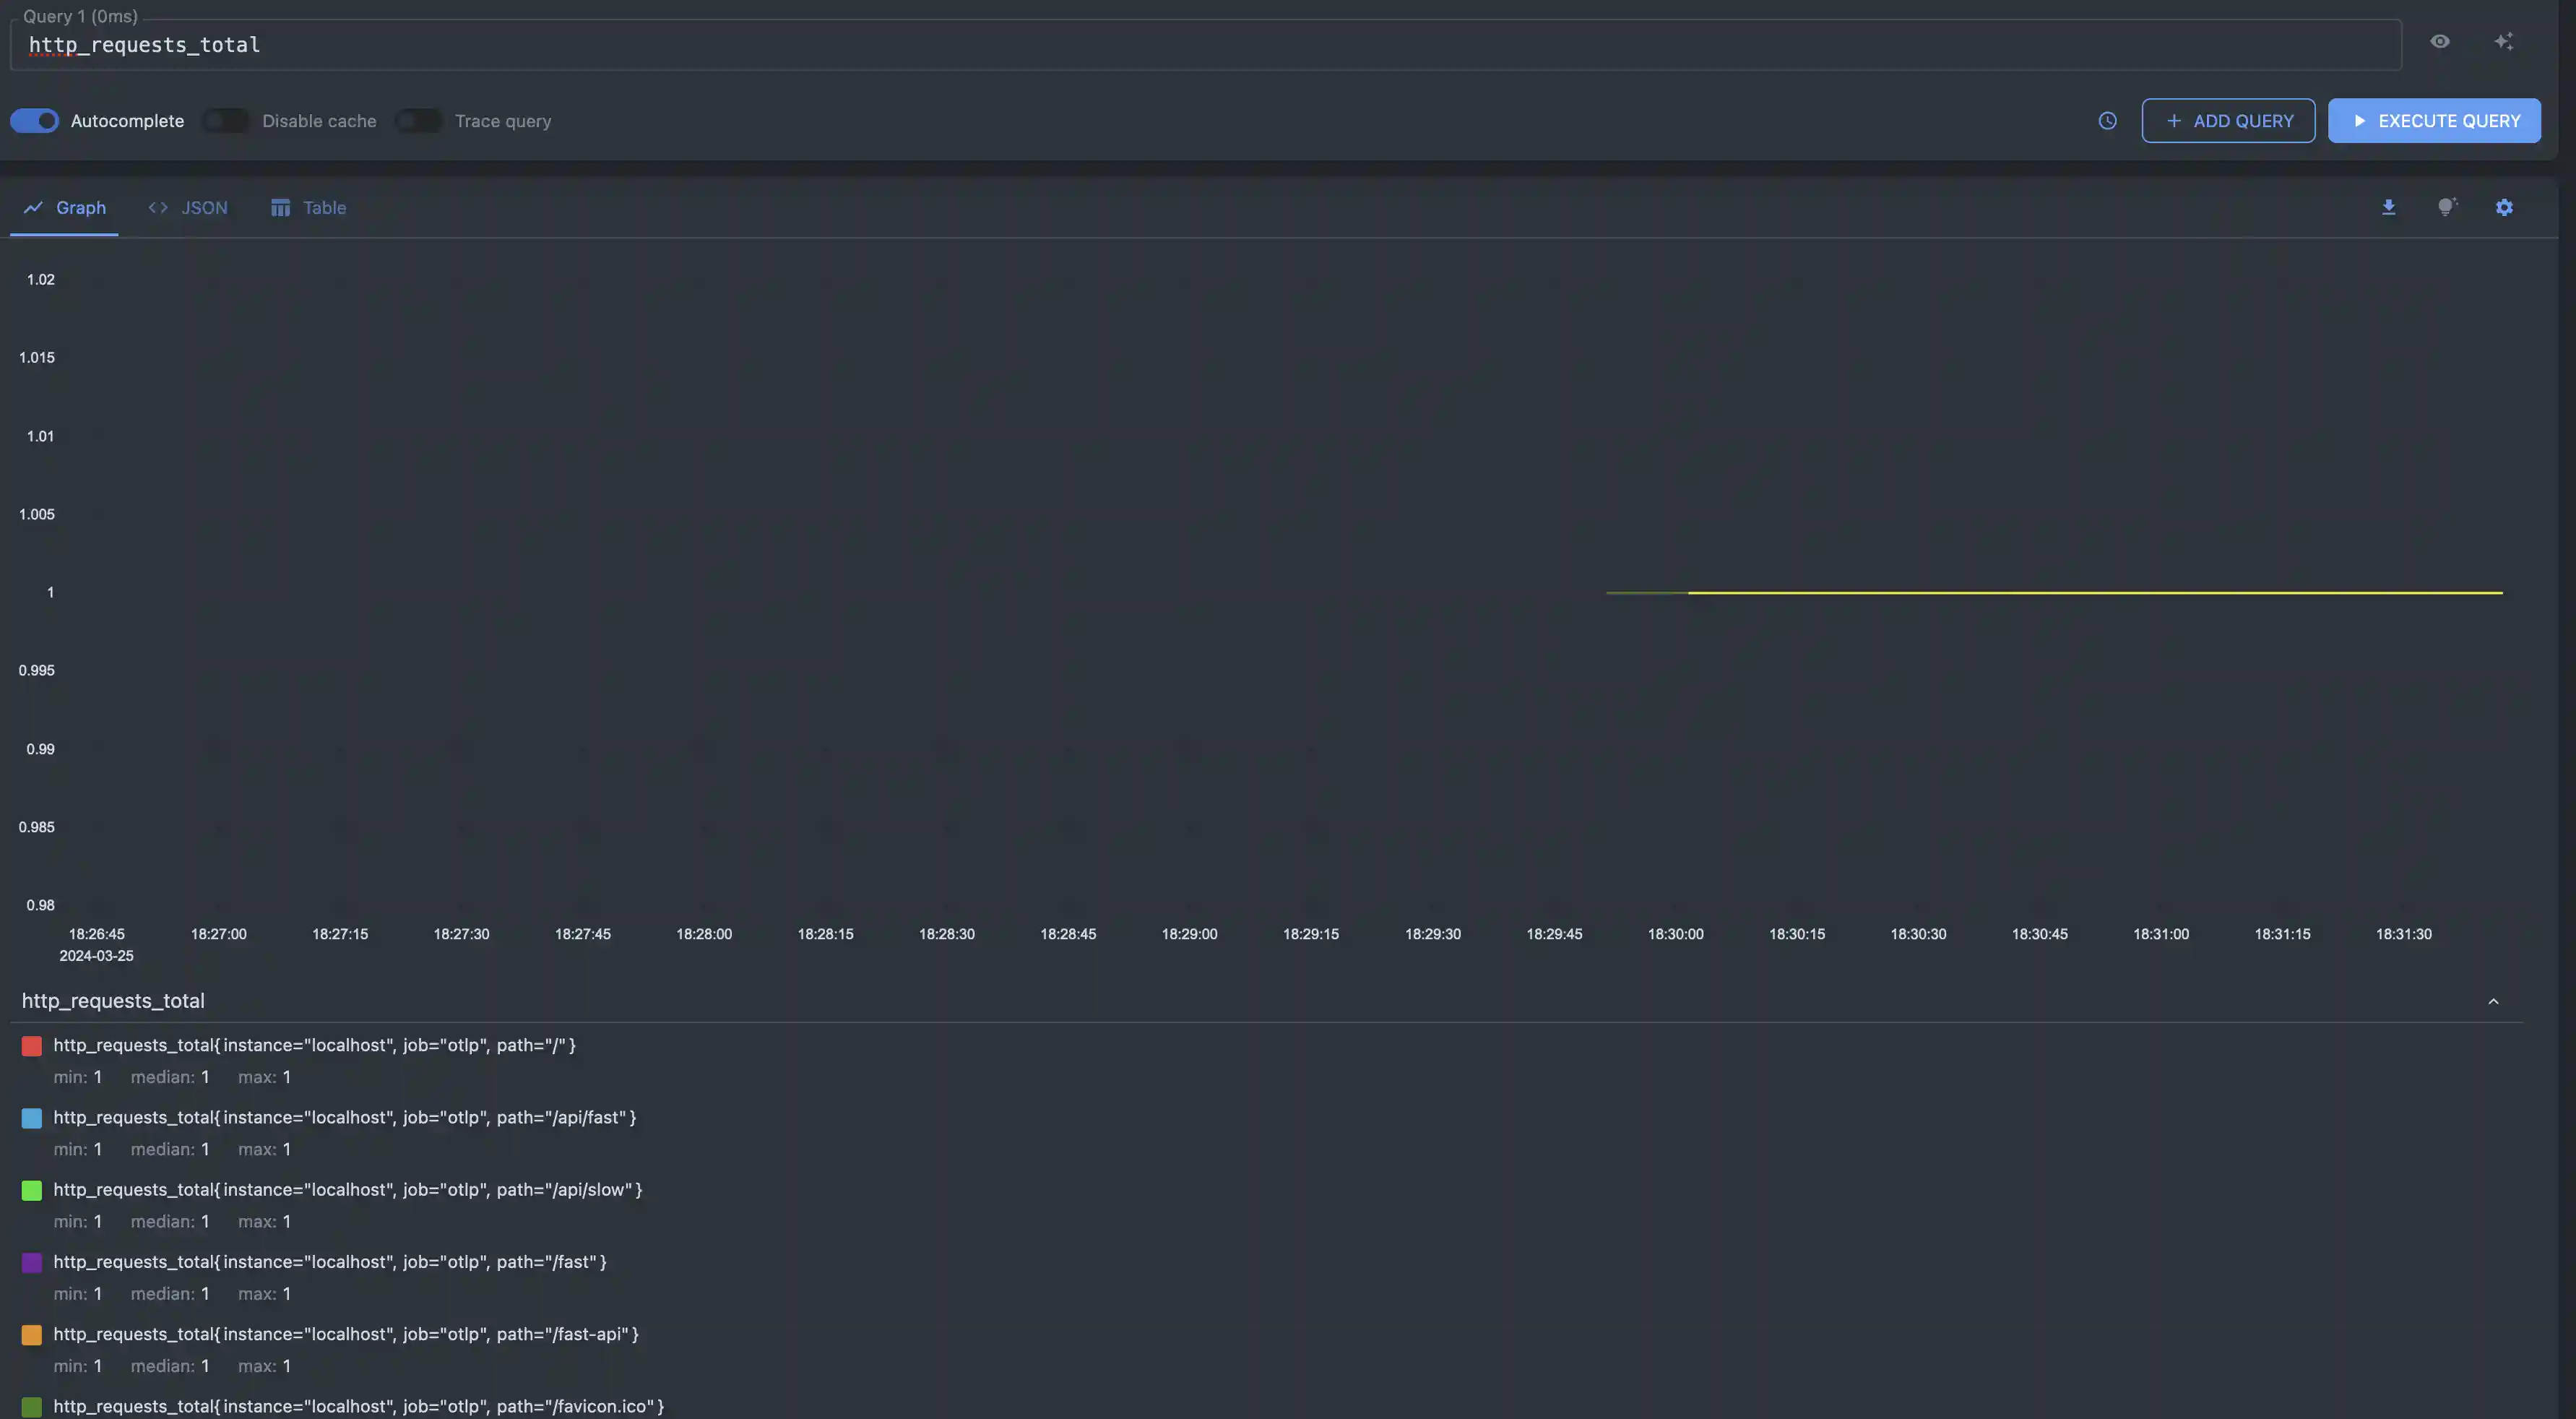Screen dimensions: 2576x1419
Task: Click the 18:30:00 x-axis time label
Action: click(x=1675, y=934)
